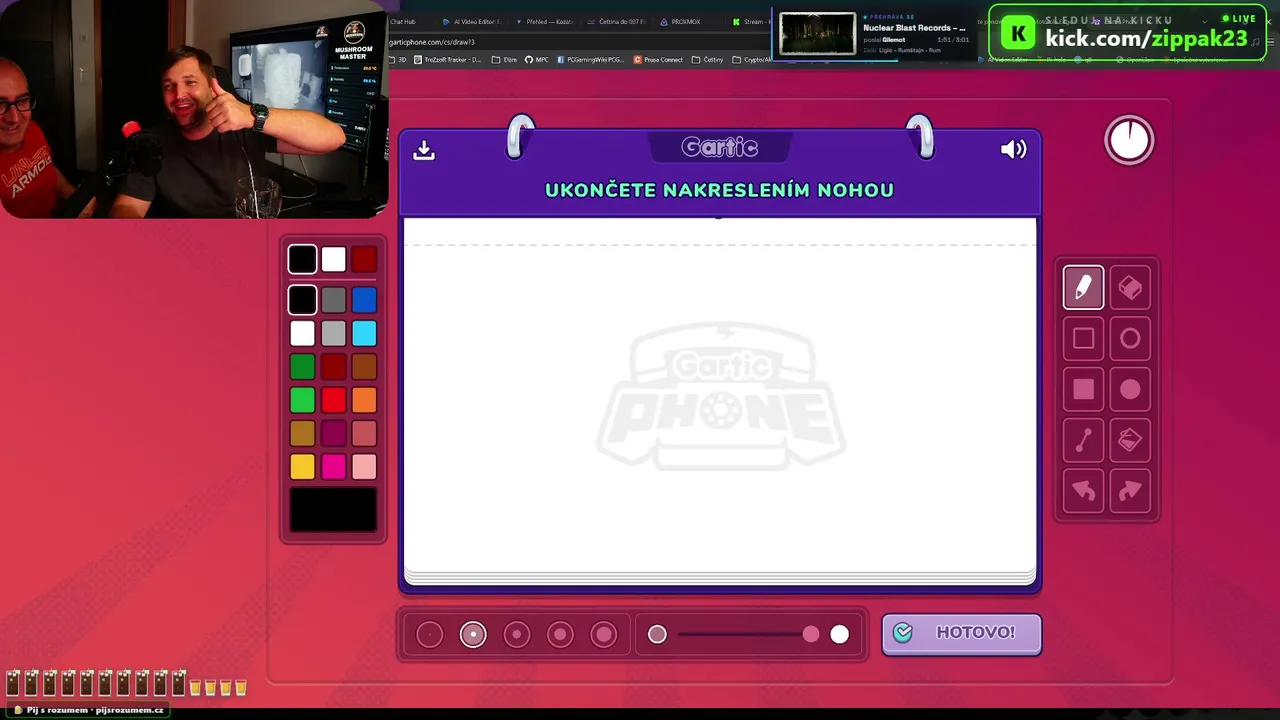Pick the filled rectangle tool
Image resolution: width=1280 pixels, height=720 pixels.
tap(1083, 390)
